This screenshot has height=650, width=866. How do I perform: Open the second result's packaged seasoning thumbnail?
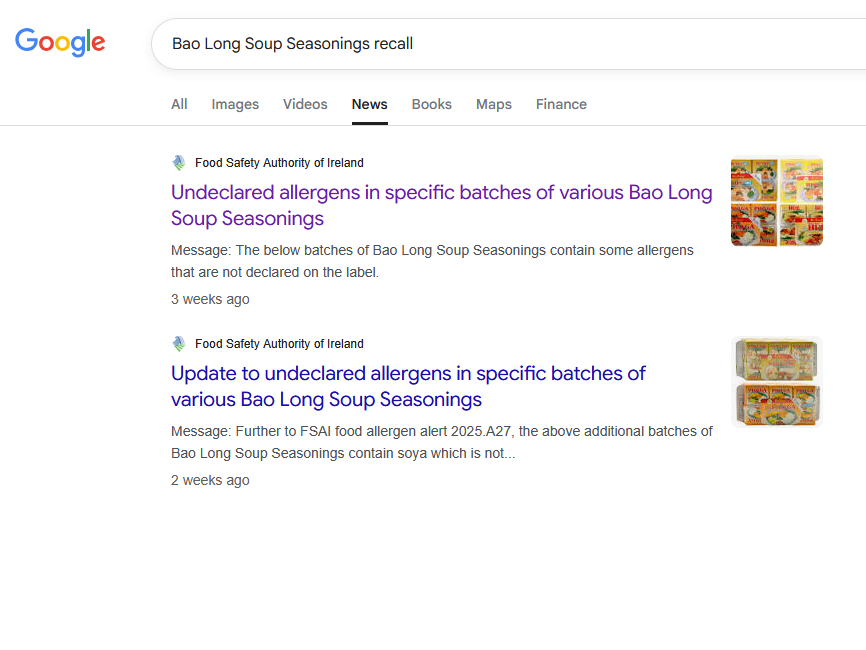pos(777,382)
